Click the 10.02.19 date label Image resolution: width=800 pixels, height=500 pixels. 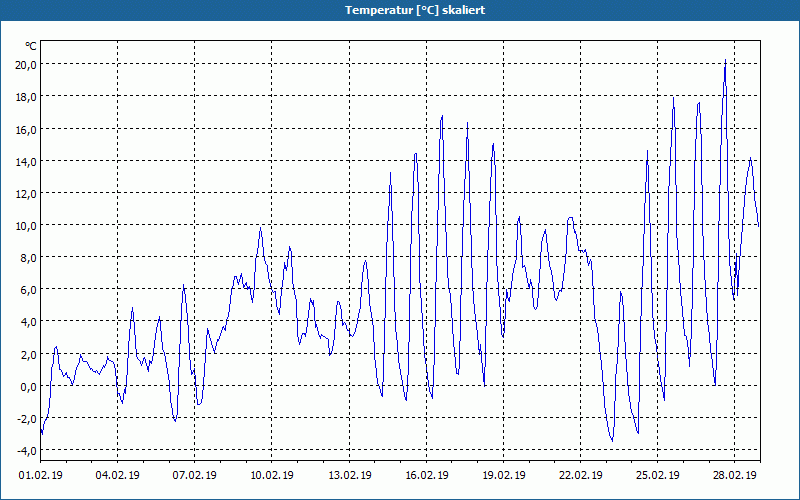(272, 475)
